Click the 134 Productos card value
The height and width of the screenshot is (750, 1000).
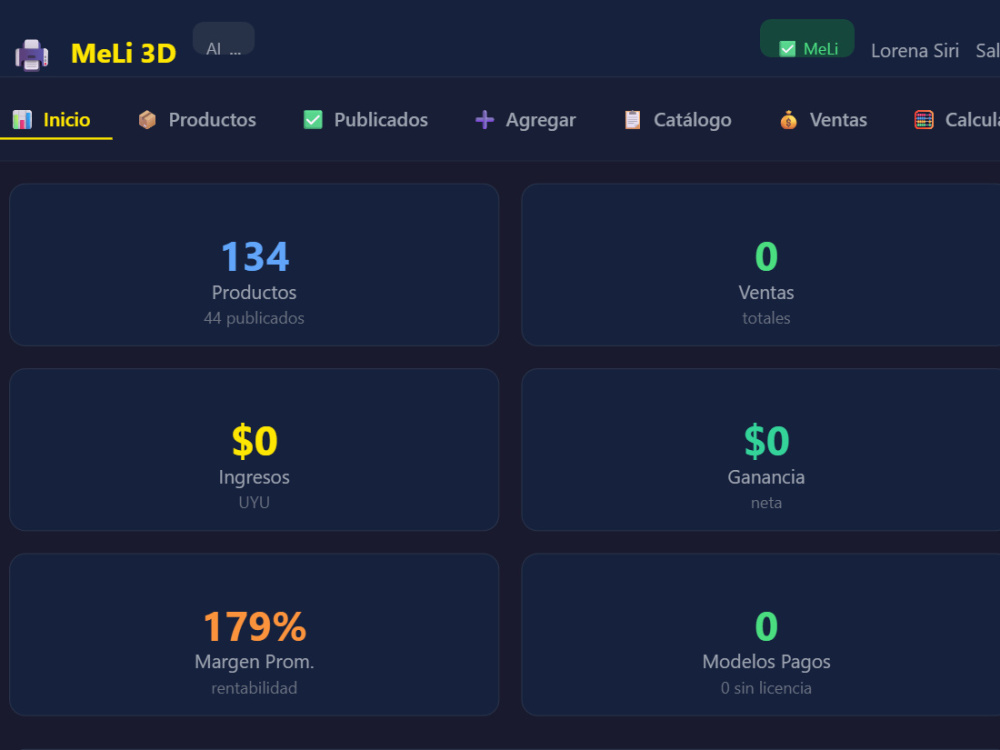[x=254, y=257]
